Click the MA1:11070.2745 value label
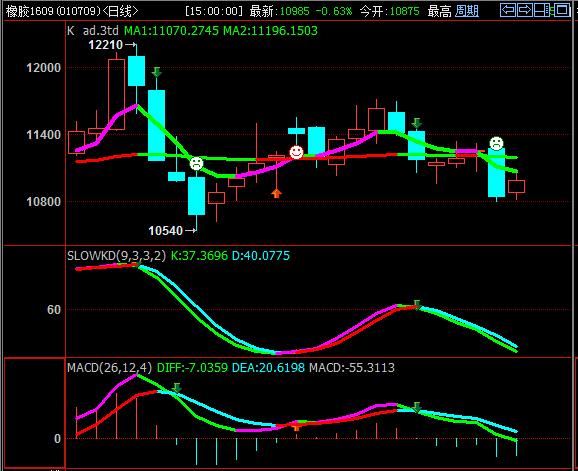578x471 pixels. tap(171, 30)
